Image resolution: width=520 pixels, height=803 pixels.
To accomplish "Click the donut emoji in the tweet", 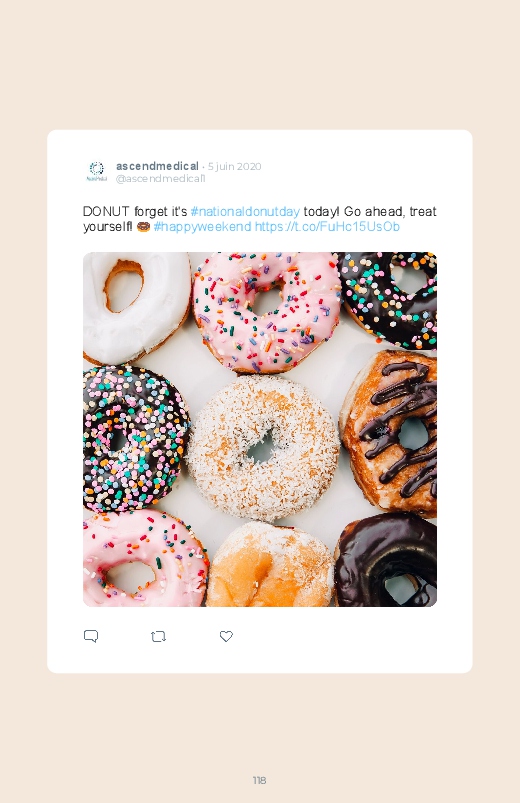I will tap(143, 226).
